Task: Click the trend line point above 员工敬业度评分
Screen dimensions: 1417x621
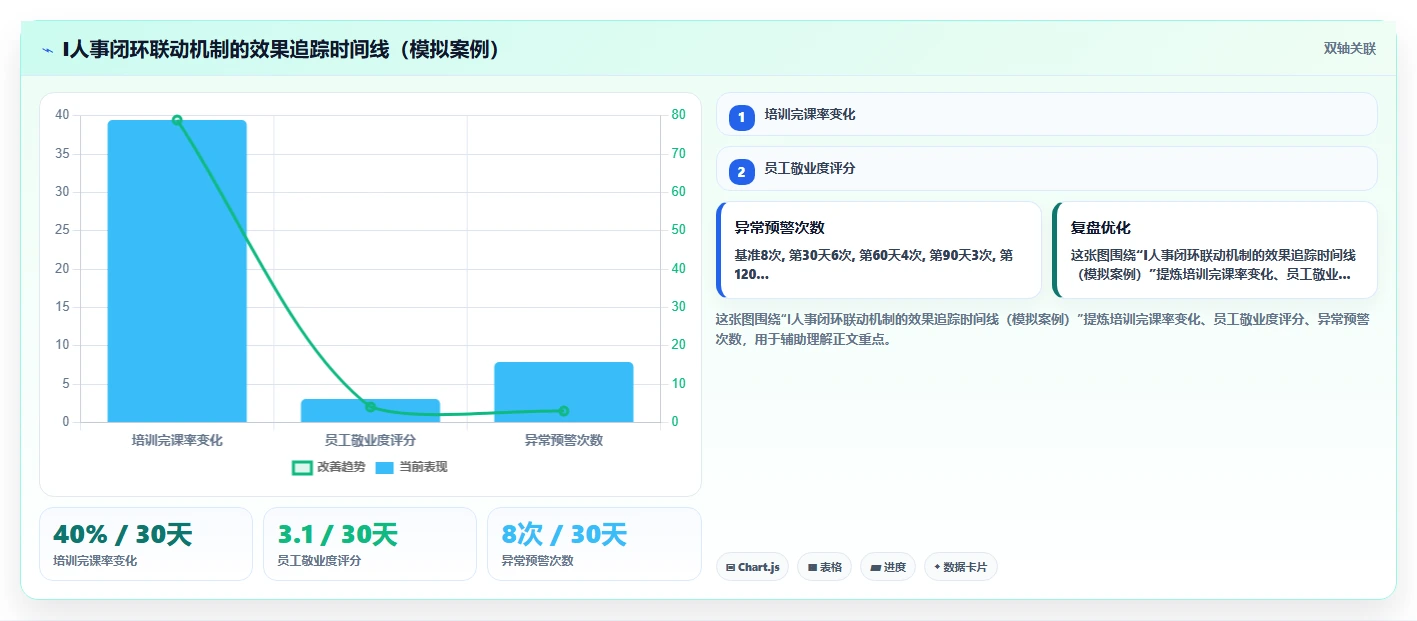Action: [x=370, y=407]
